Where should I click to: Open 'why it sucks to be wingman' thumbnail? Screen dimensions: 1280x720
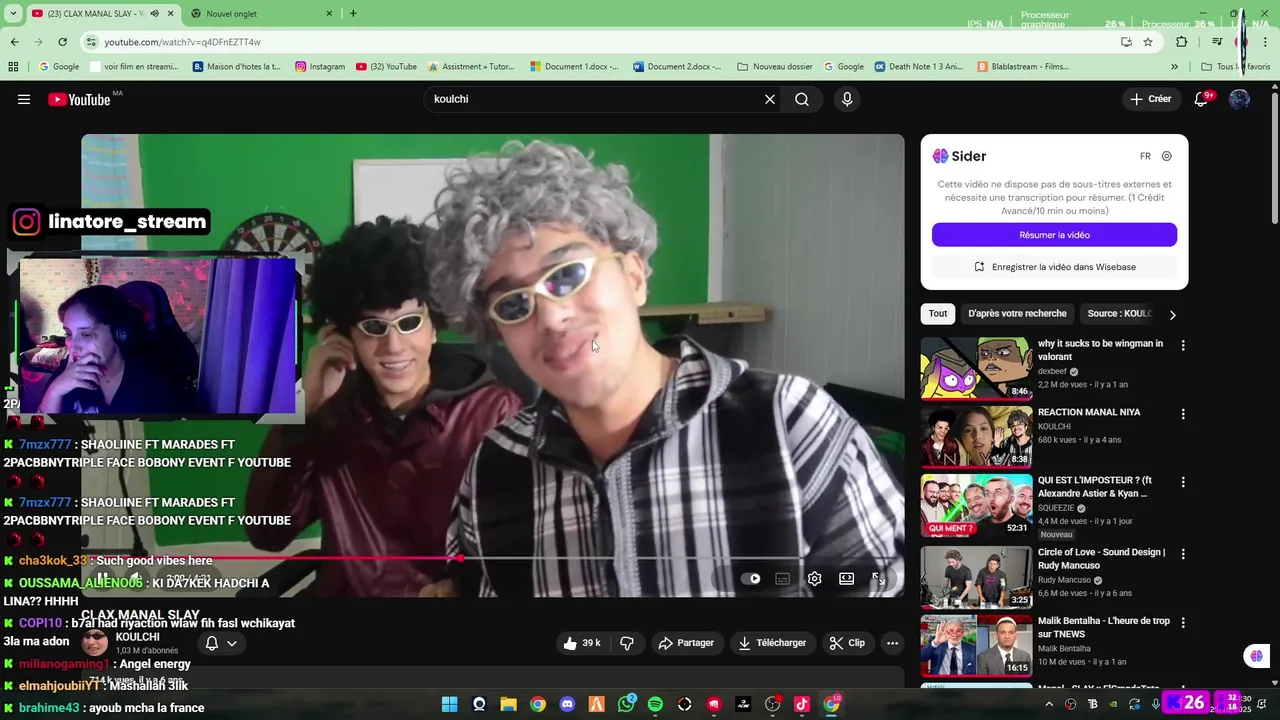click(x=976, y=368)
